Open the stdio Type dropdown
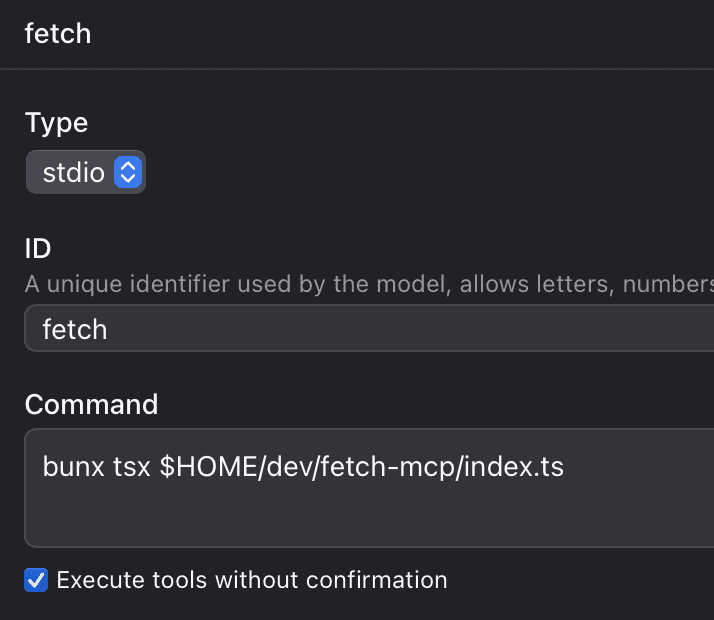The image size is (714, 620). (x=86, y=172)
